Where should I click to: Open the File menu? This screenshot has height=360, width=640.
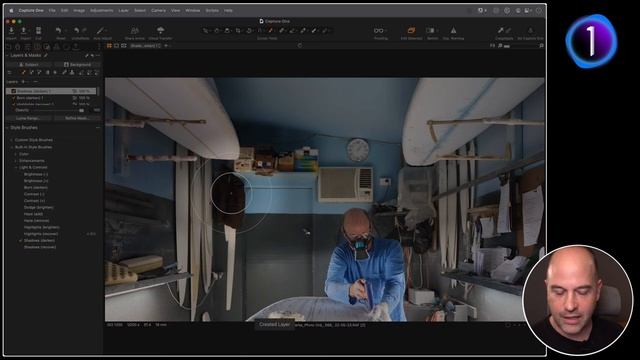click(x=52, y=10)
